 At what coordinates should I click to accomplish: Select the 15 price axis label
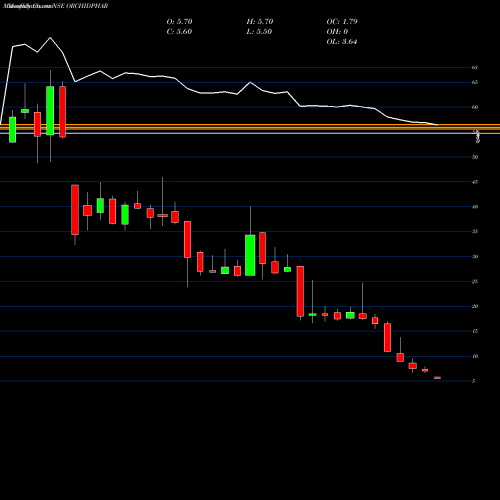(475, 331)
